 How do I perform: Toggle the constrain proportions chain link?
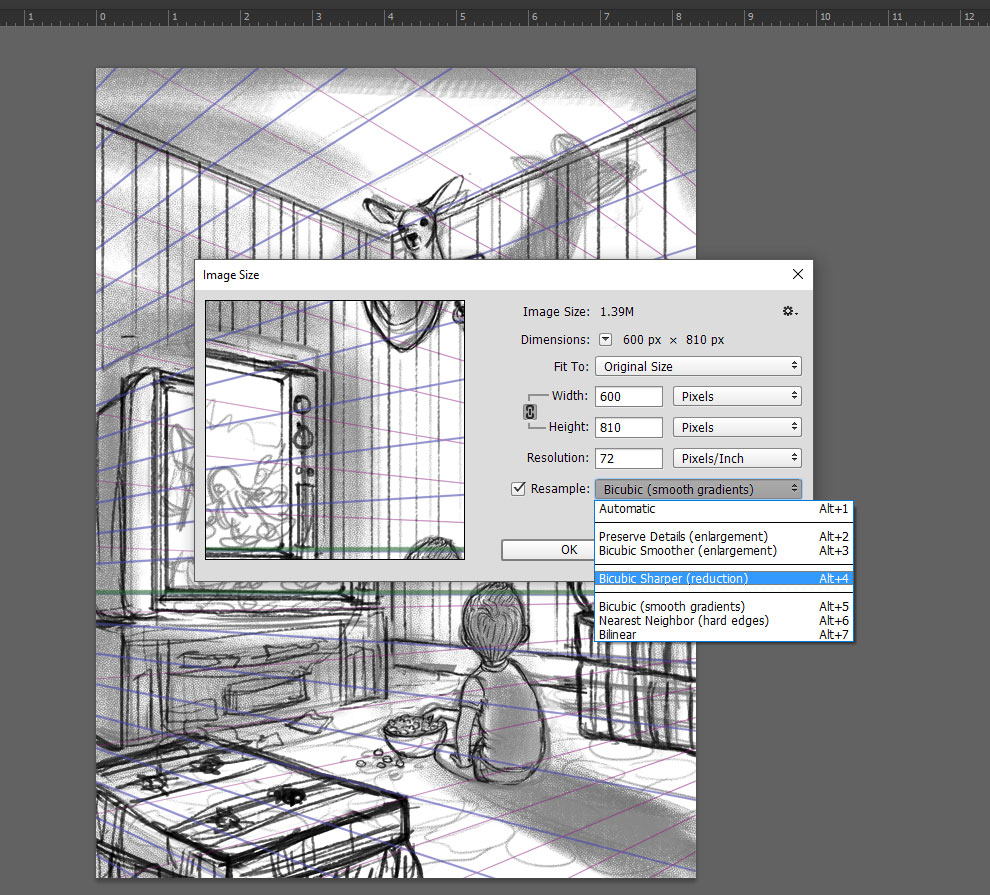[531, 412]
